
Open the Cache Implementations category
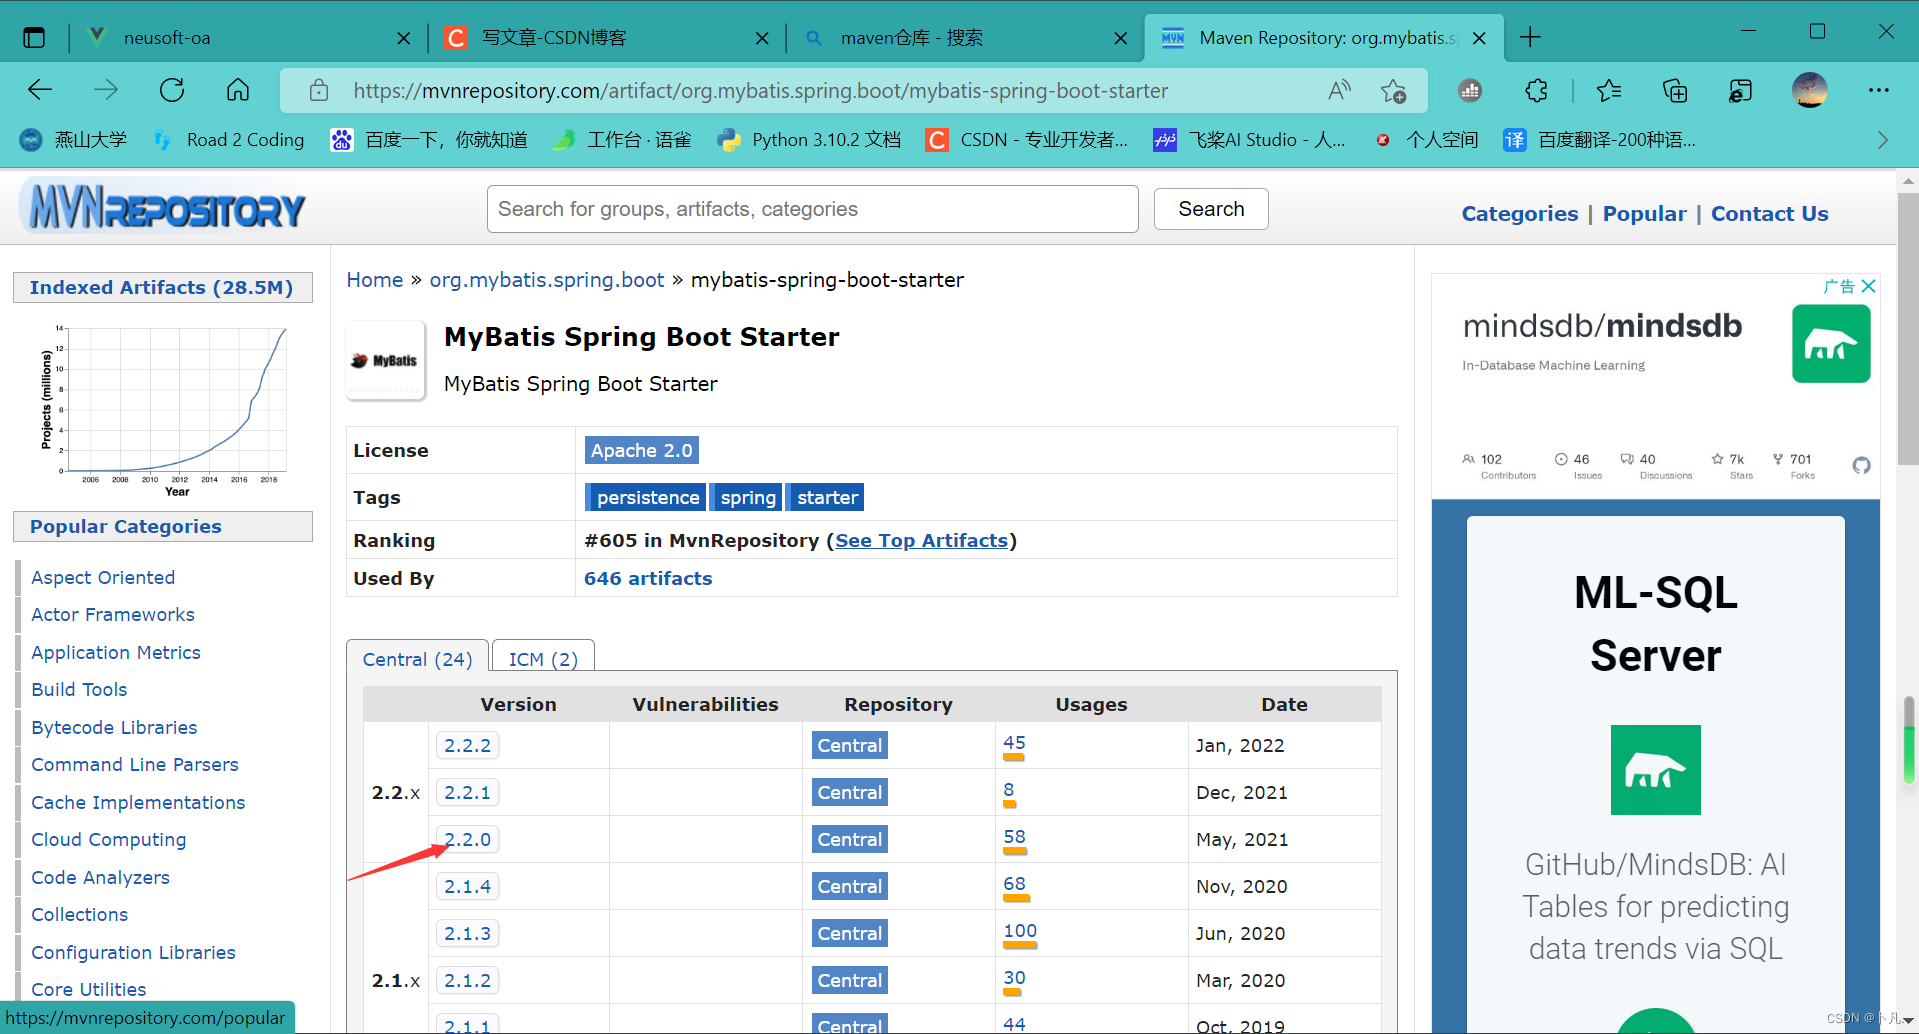click(138, 802)
